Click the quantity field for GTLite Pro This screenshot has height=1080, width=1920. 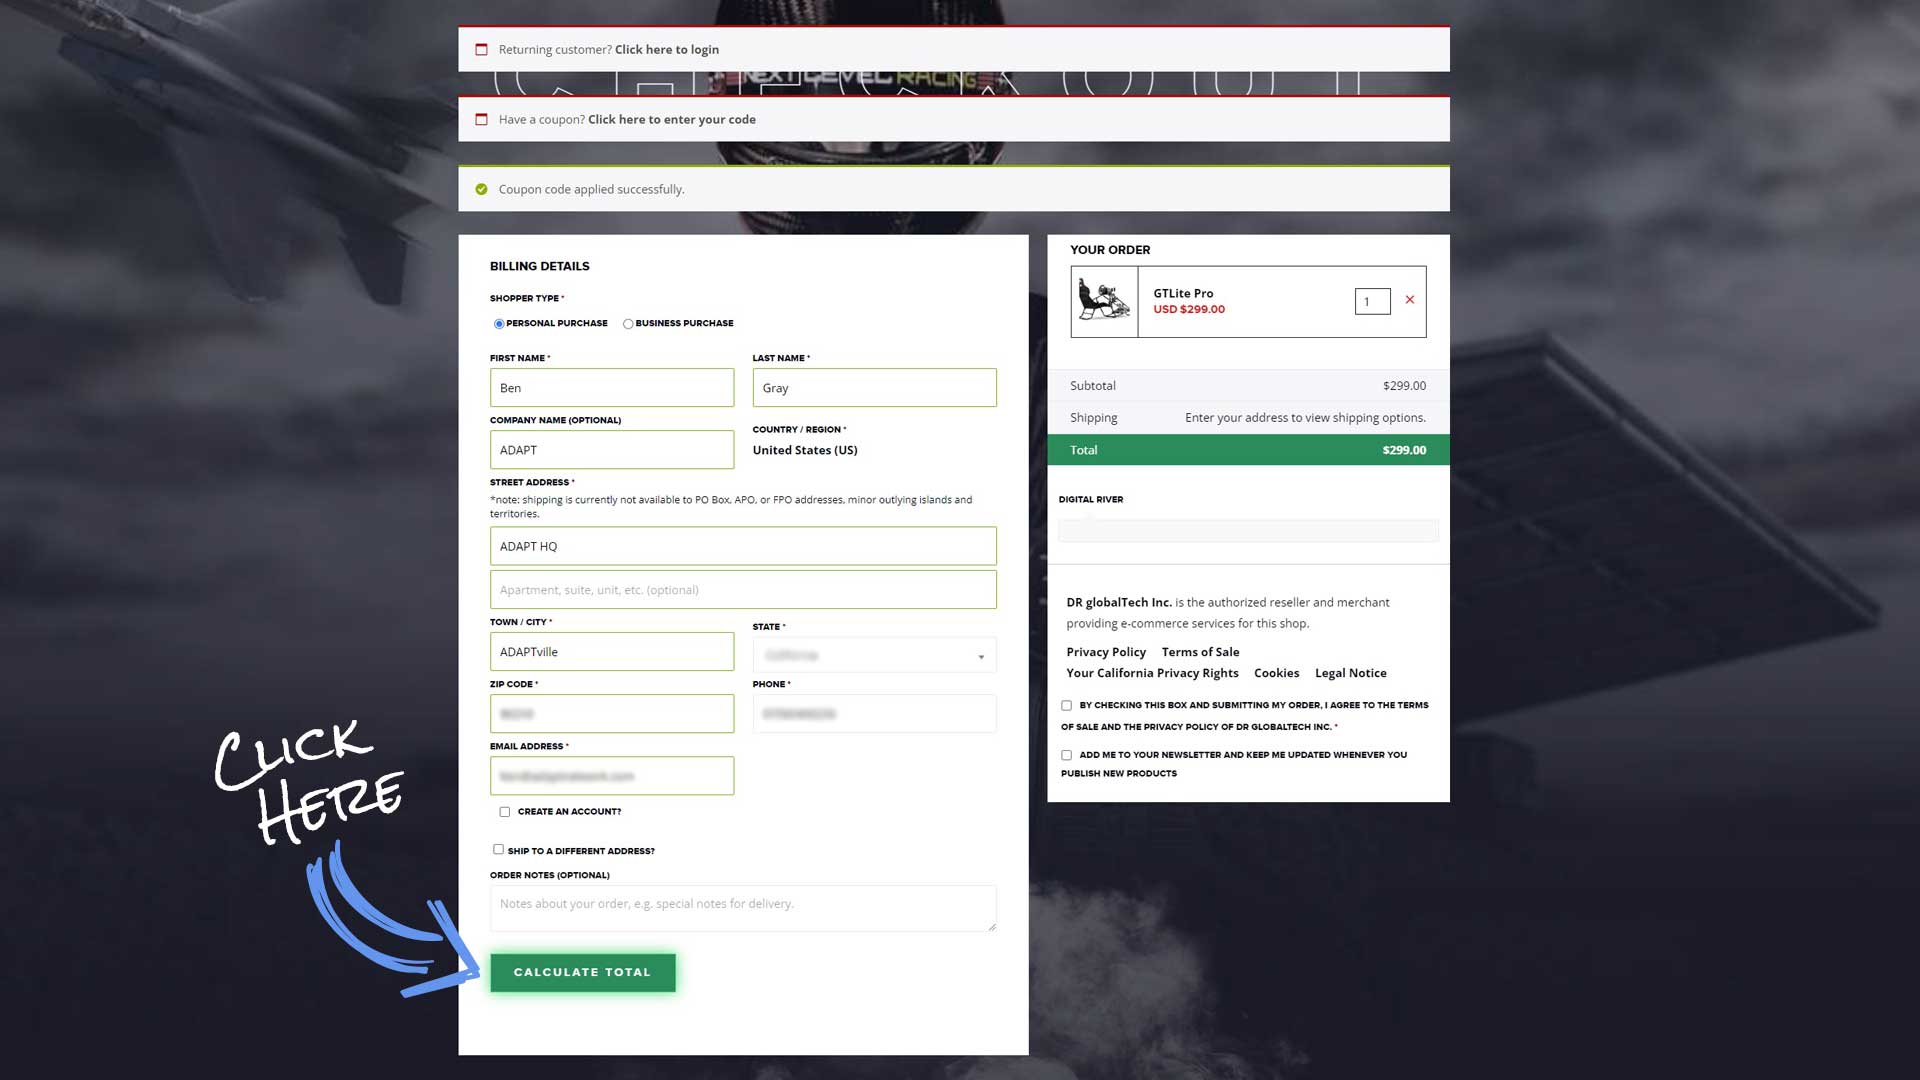(x=1372, y=301)
